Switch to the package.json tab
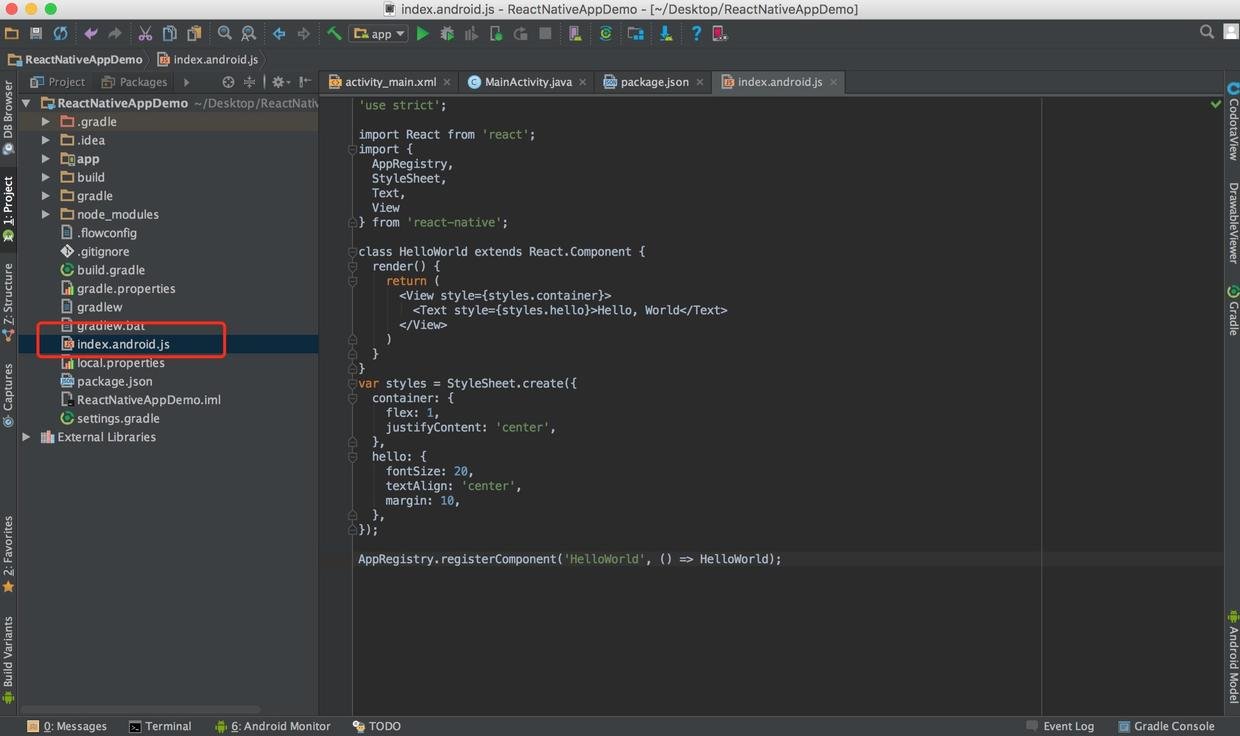 coord(654,82)
